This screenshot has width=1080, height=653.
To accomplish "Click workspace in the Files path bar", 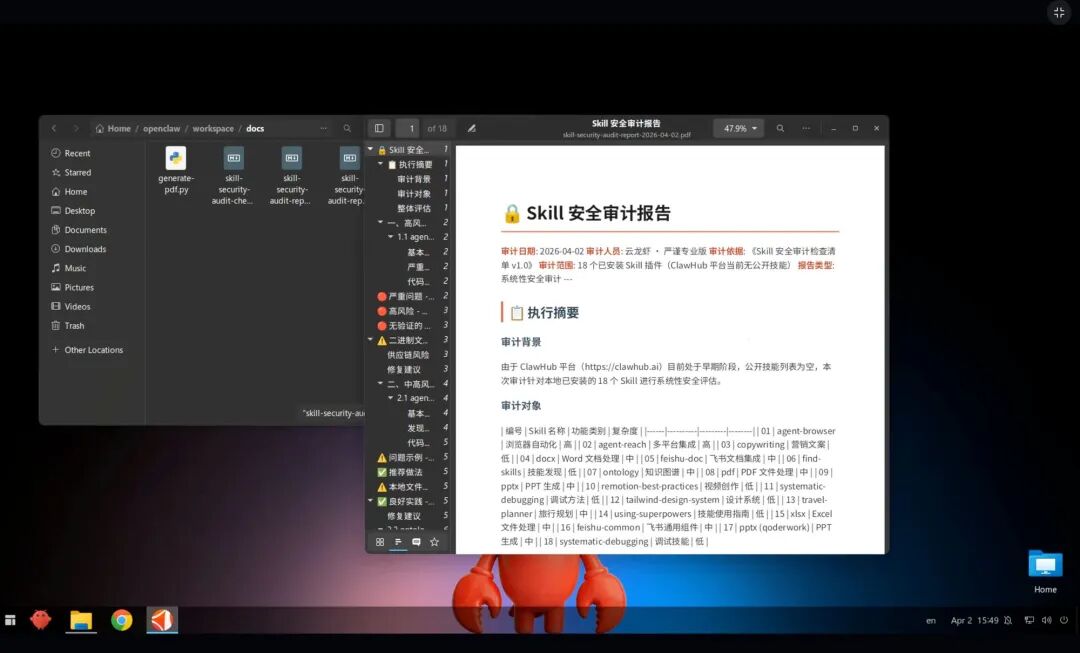I will [x=213, y=128].
